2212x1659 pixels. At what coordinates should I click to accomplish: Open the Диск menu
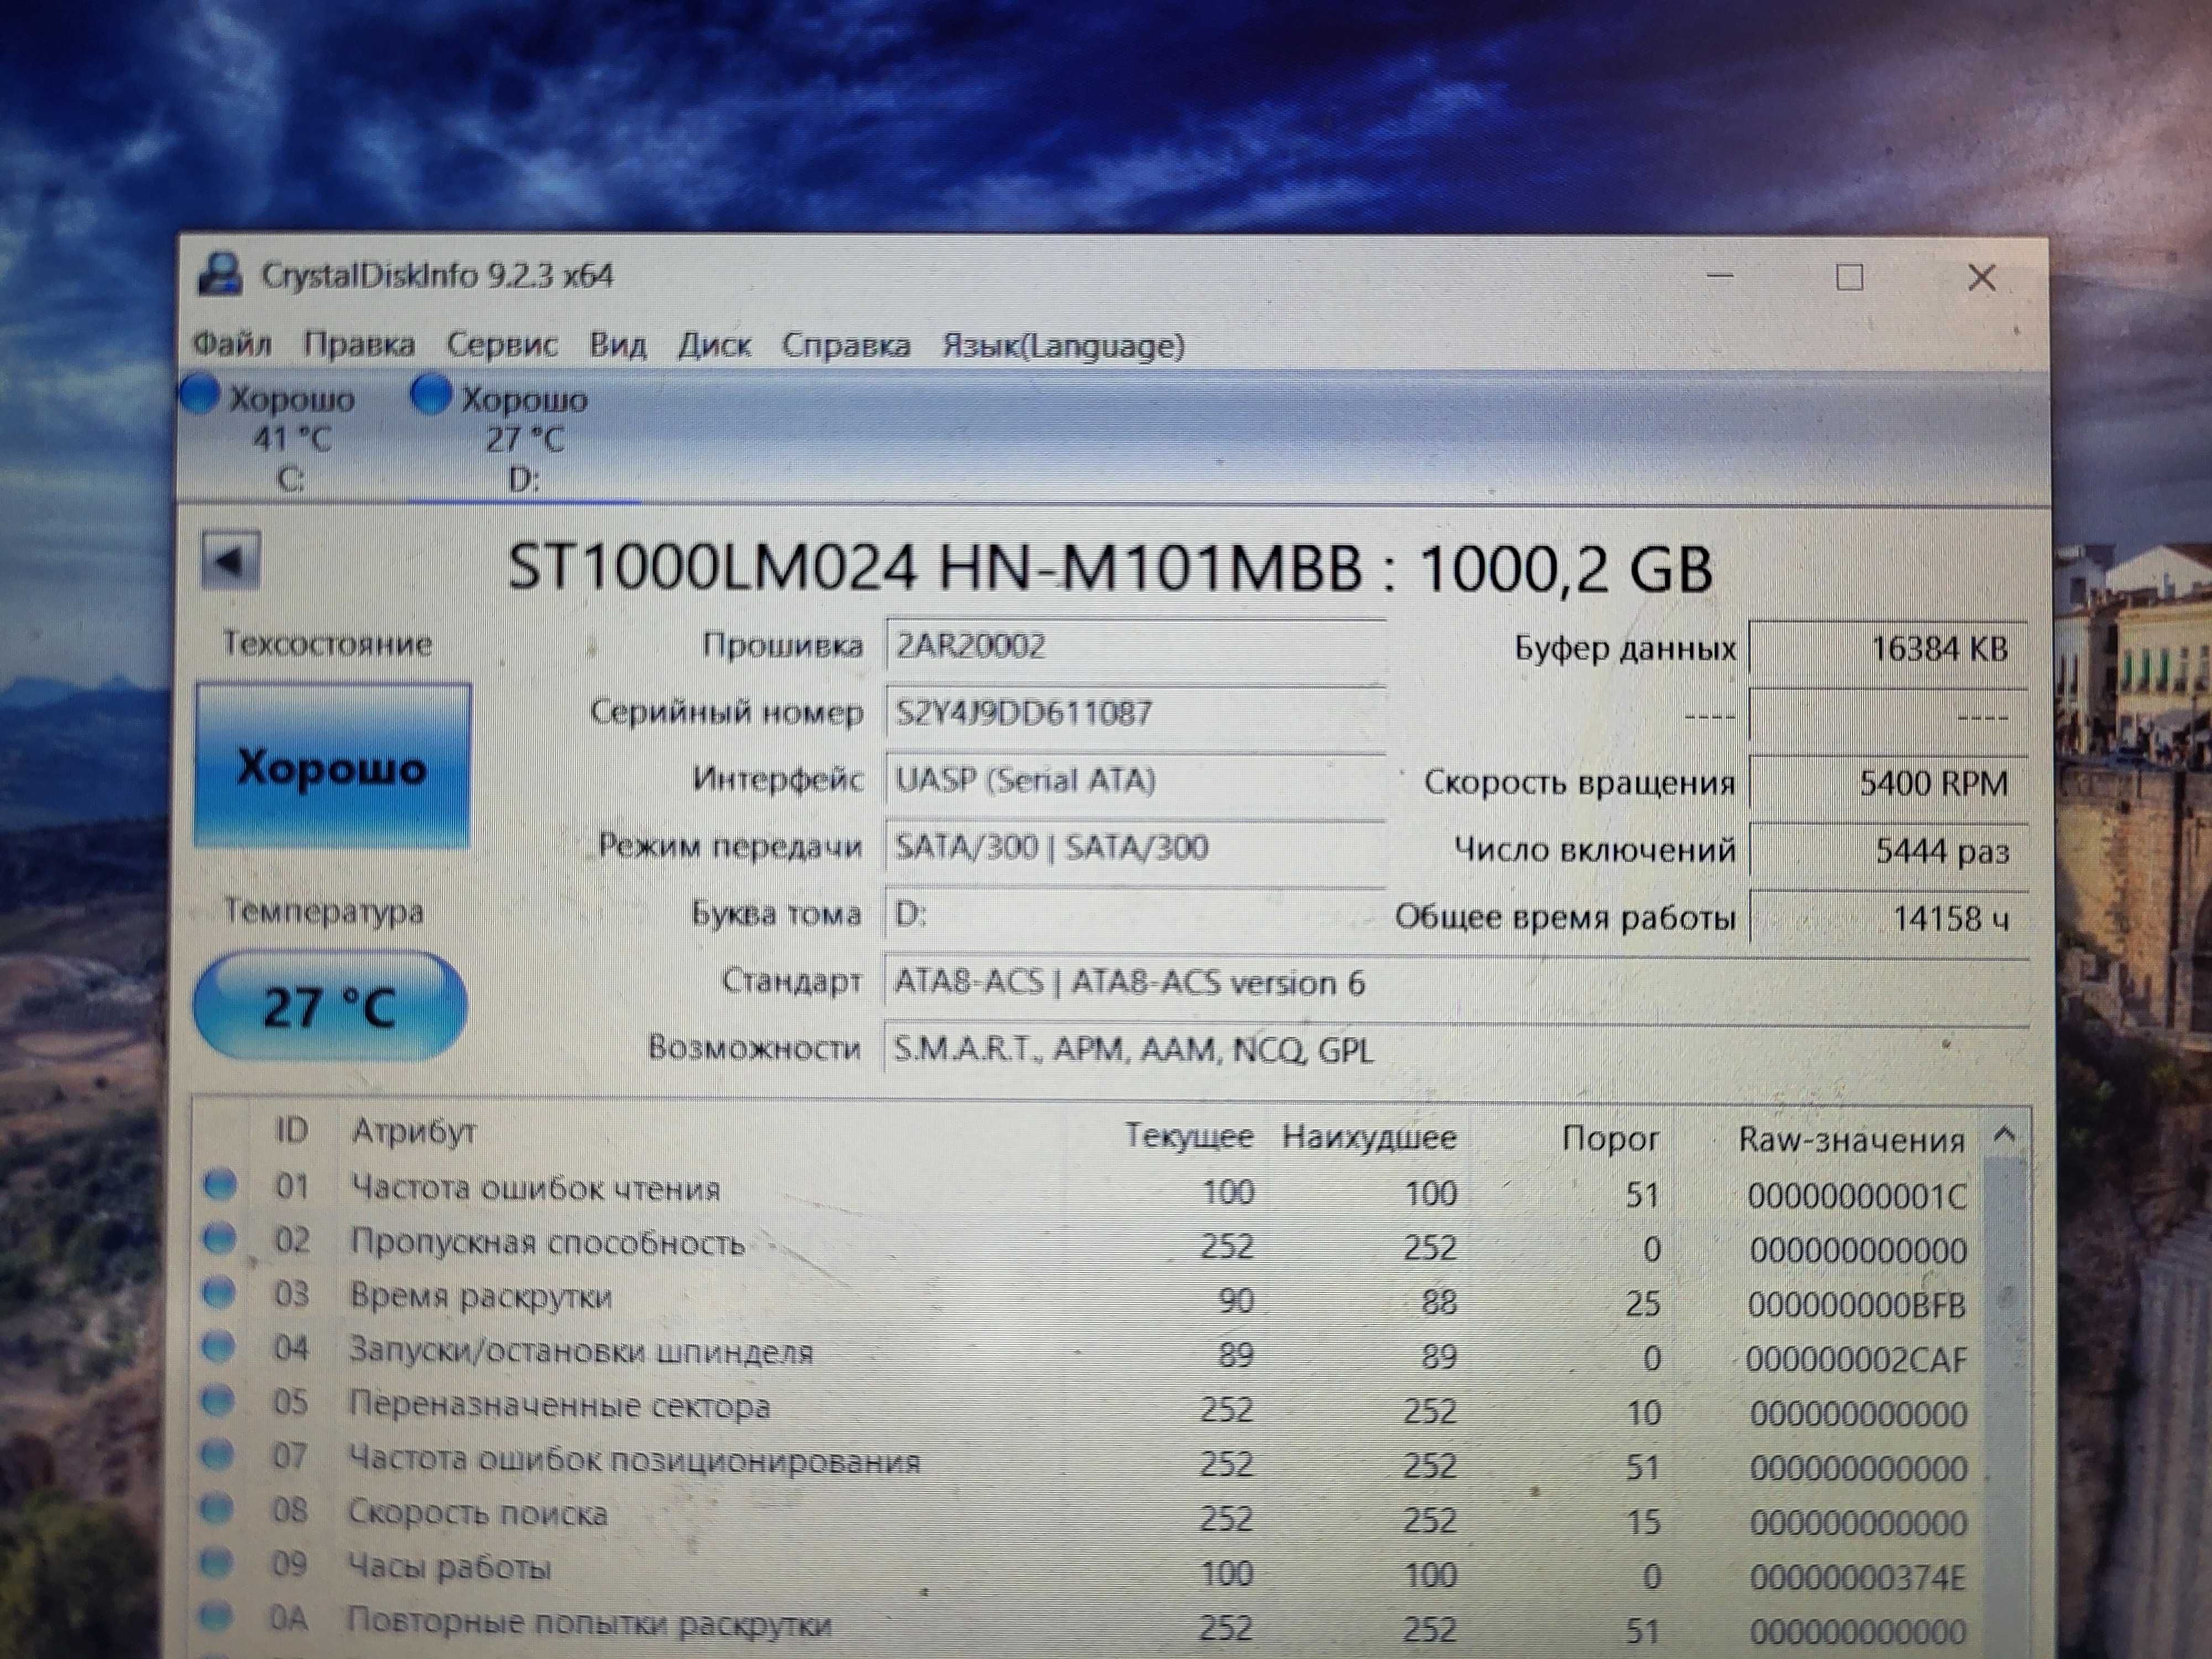[714, 345]
